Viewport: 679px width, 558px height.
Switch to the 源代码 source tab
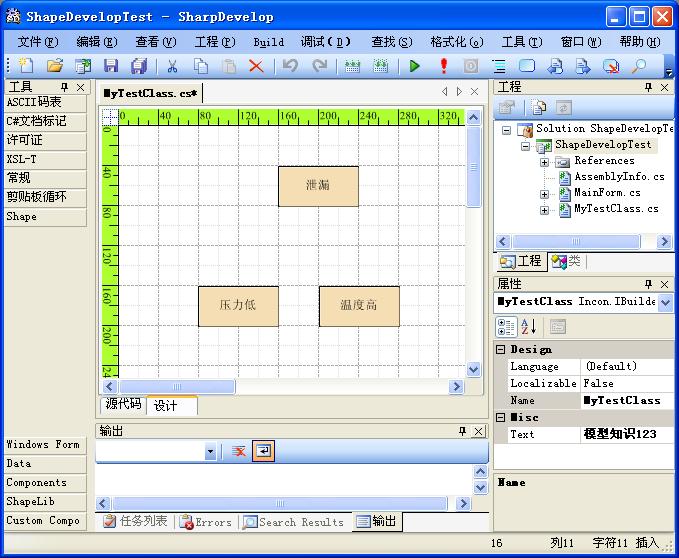pyautogui.click(x=123, y=404)
